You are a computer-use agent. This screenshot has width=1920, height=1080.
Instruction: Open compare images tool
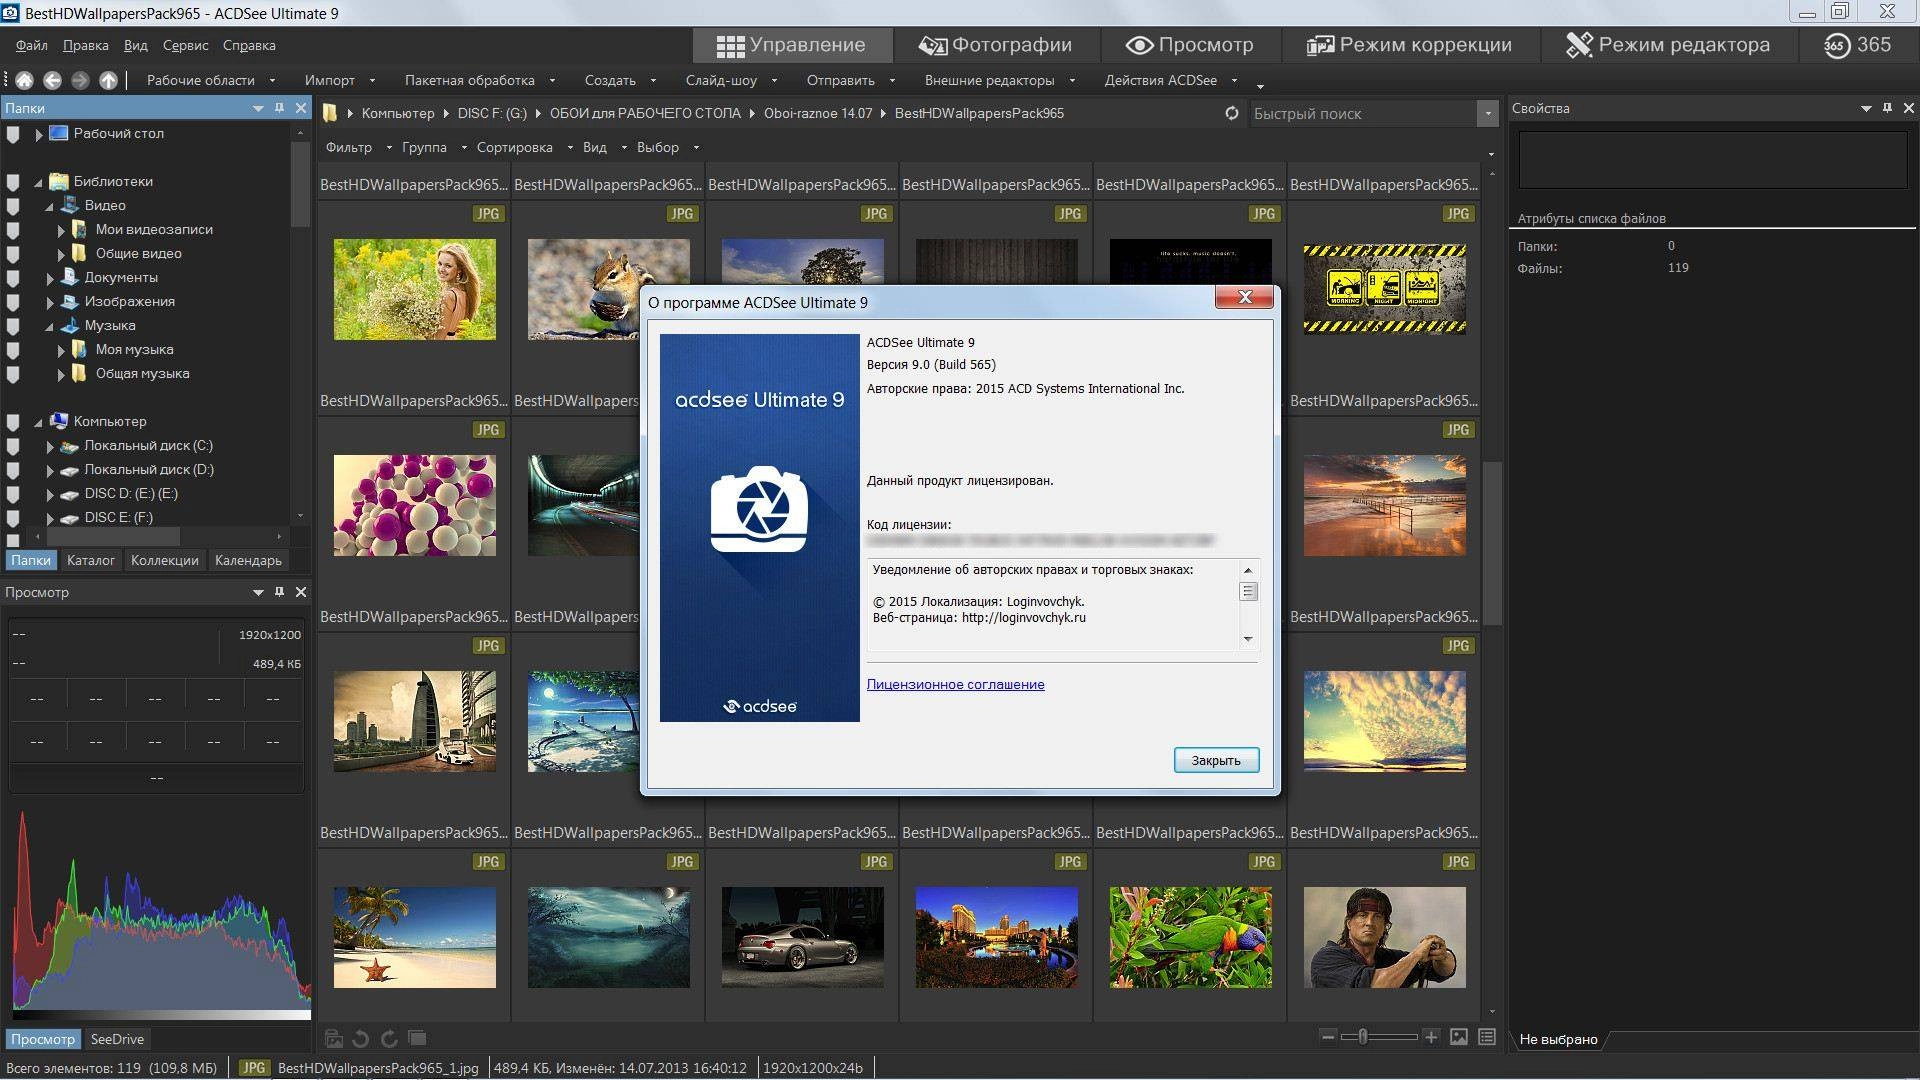(417, 1038)
